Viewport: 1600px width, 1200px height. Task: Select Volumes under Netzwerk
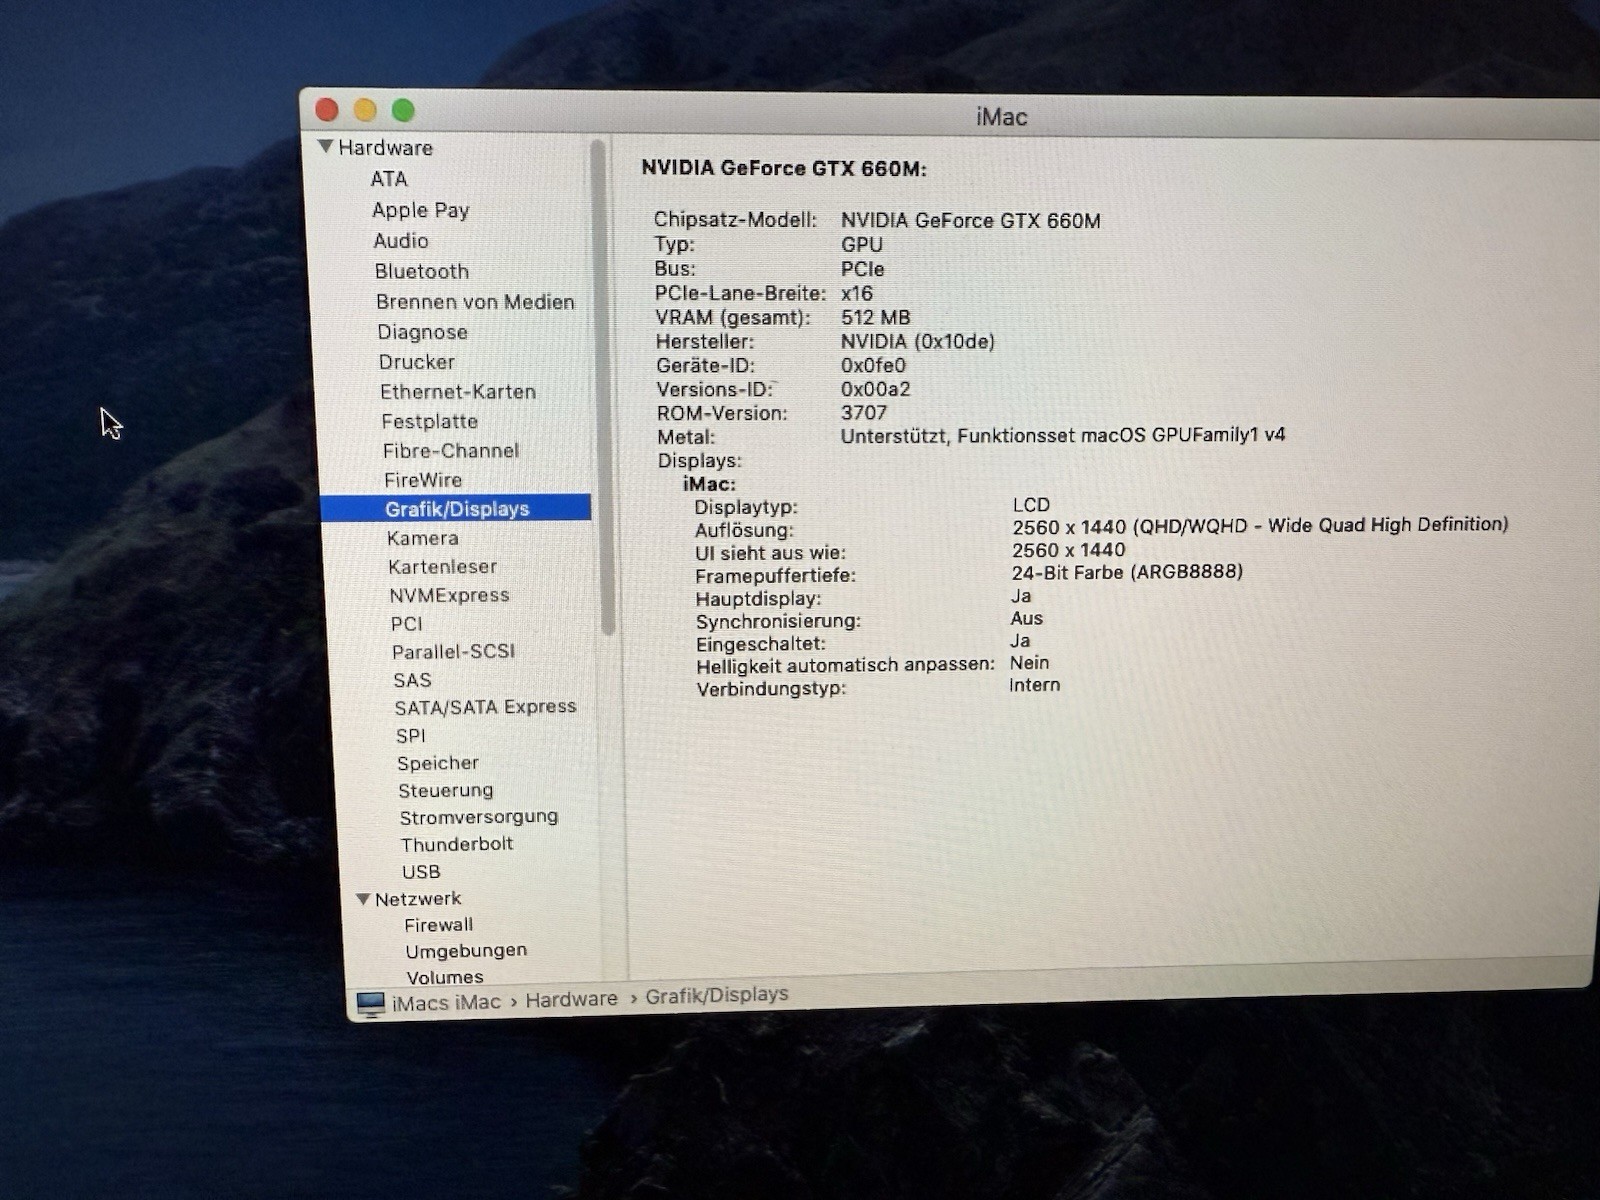pyautogui.click(x=444, y=977)
